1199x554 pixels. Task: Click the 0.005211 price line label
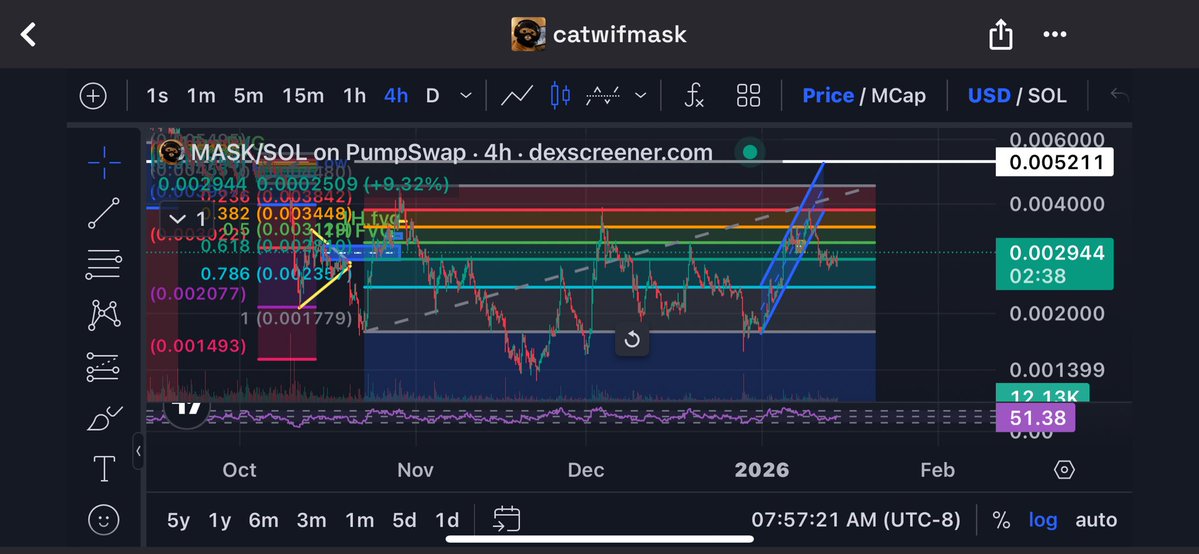pos(1054,162)
